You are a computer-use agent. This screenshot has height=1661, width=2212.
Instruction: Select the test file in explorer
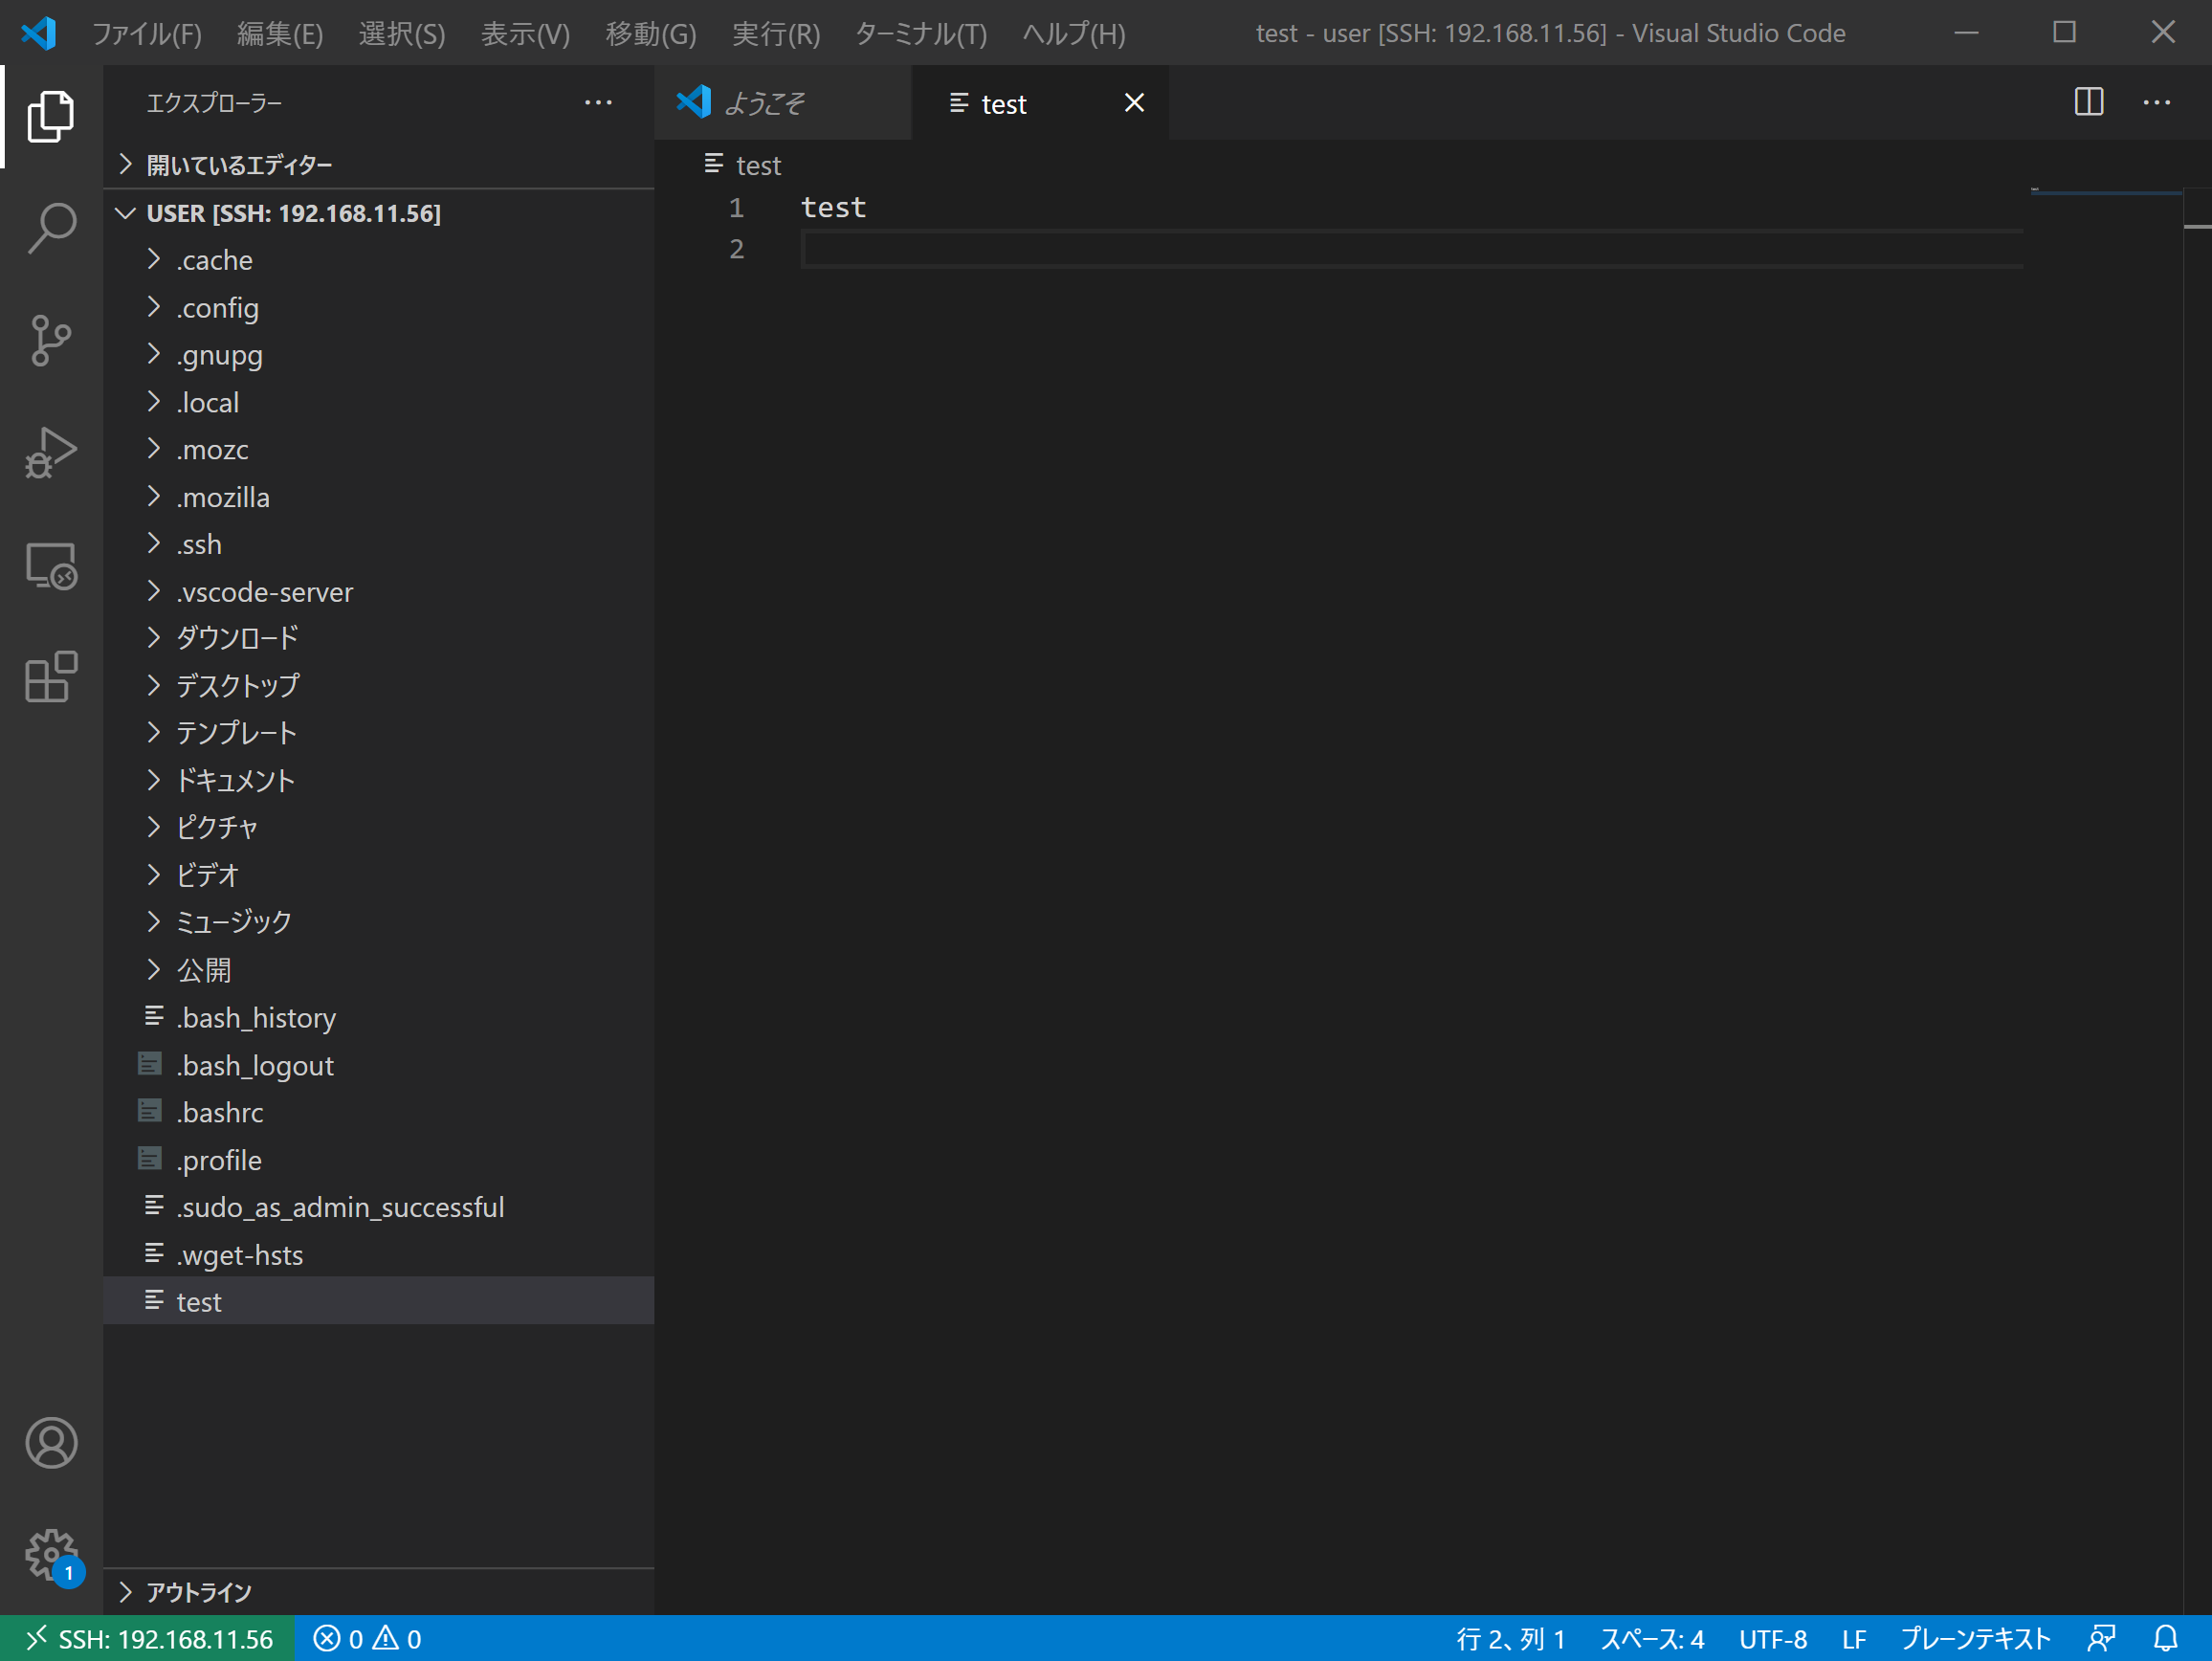[379, 1302]
